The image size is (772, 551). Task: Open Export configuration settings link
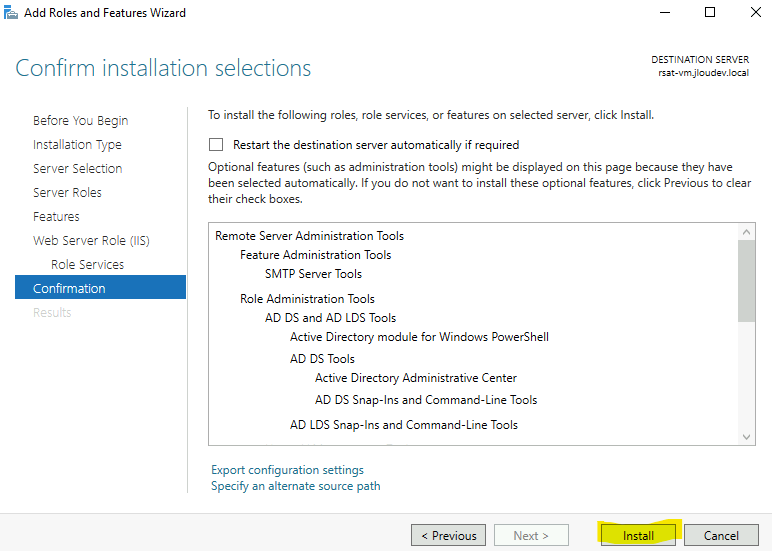point(288,470)
